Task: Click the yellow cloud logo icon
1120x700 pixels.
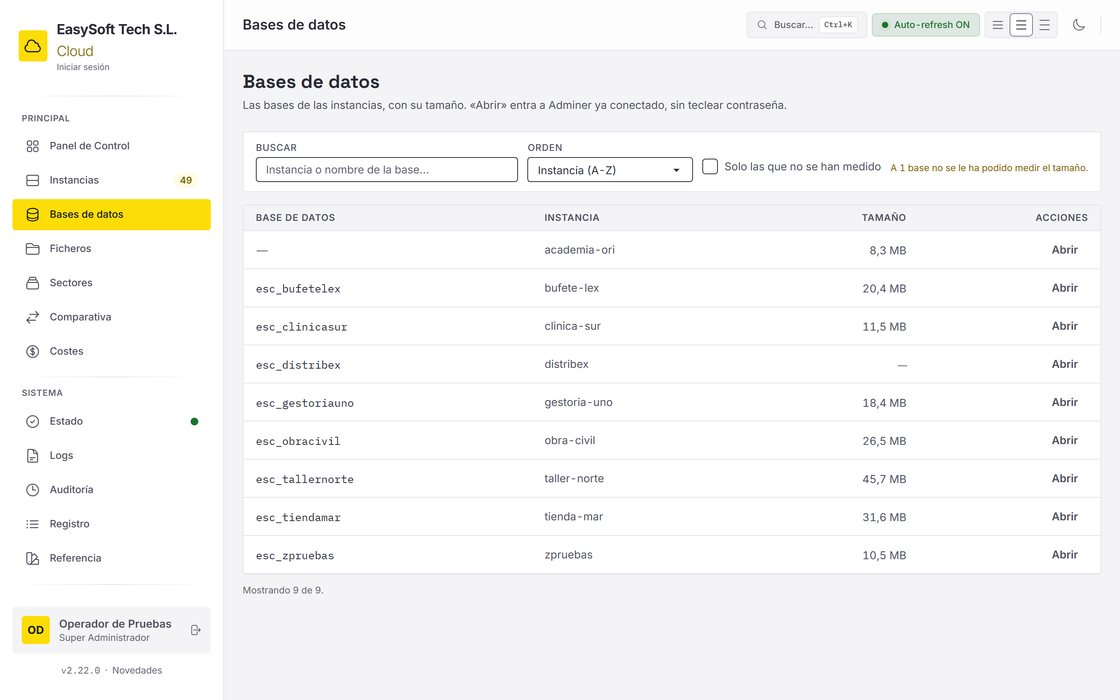Action: pyautogui.click(x=33, y=46)
